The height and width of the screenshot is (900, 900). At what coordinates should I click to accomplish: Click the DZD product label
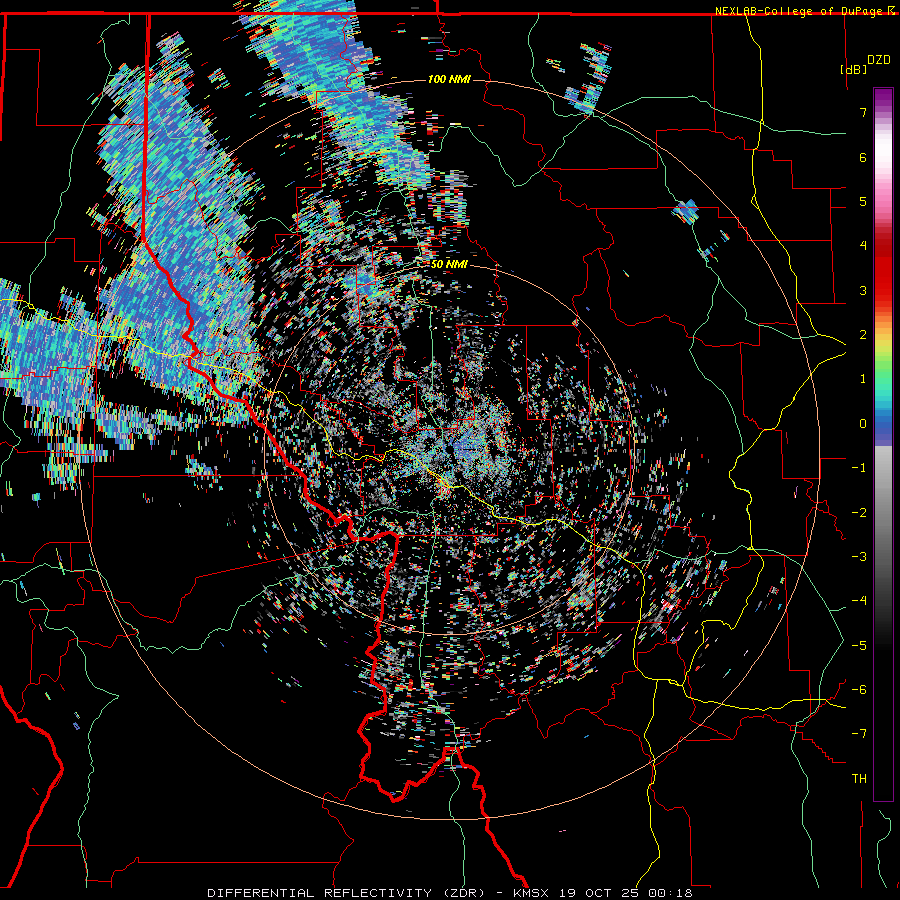pos(879,60)
